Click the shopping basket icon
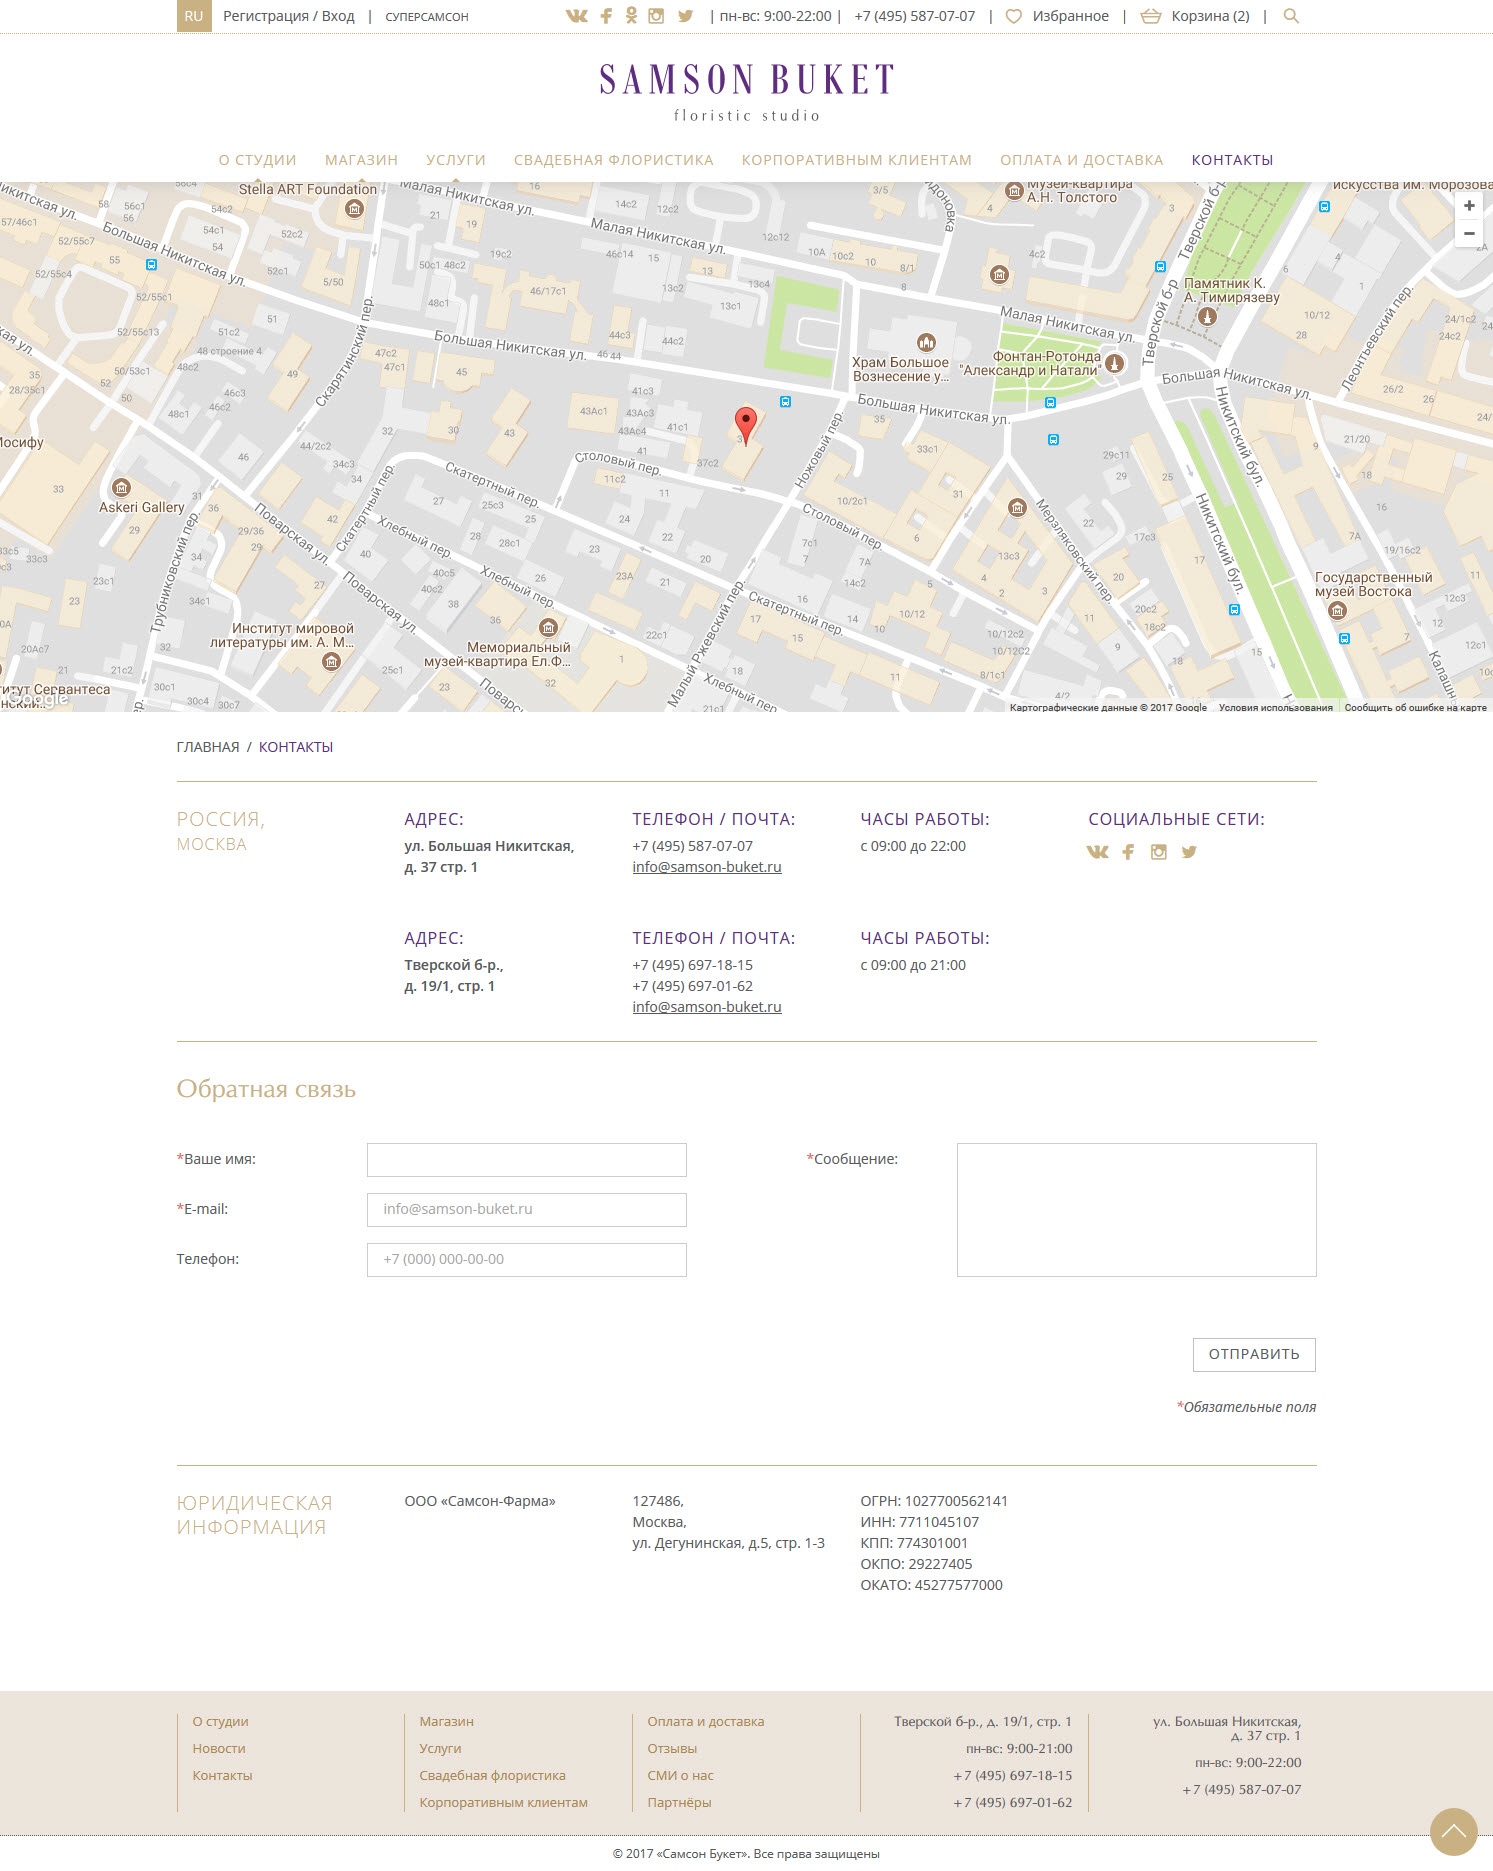The width and height of the screenshot is (1493, 1871). point(1151,16)
